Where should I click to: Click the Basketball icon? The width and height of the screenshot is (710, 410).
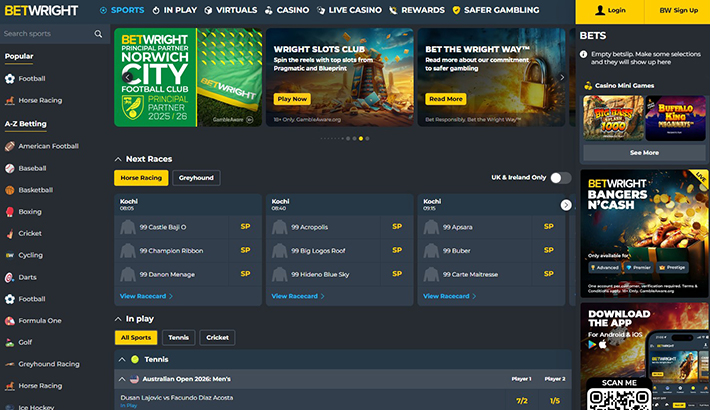tap(9, 190)
